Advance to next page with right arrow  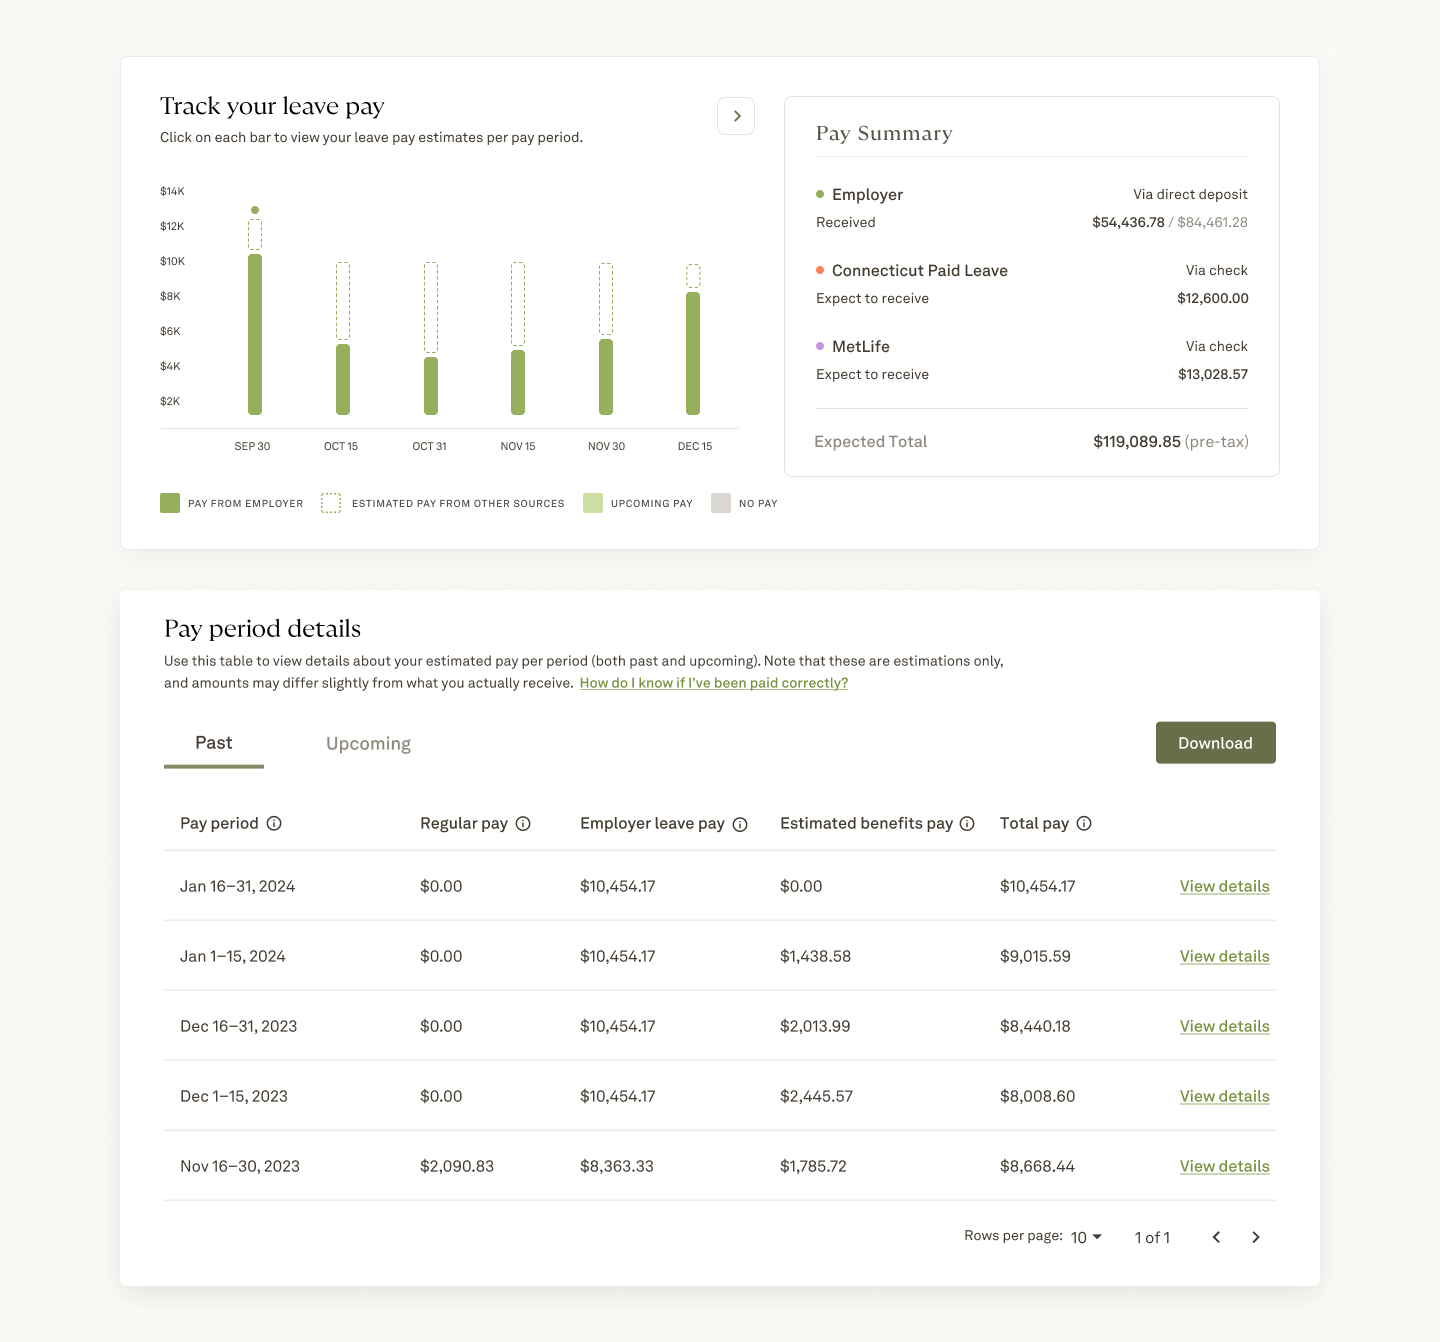tap(1256, 1237)
